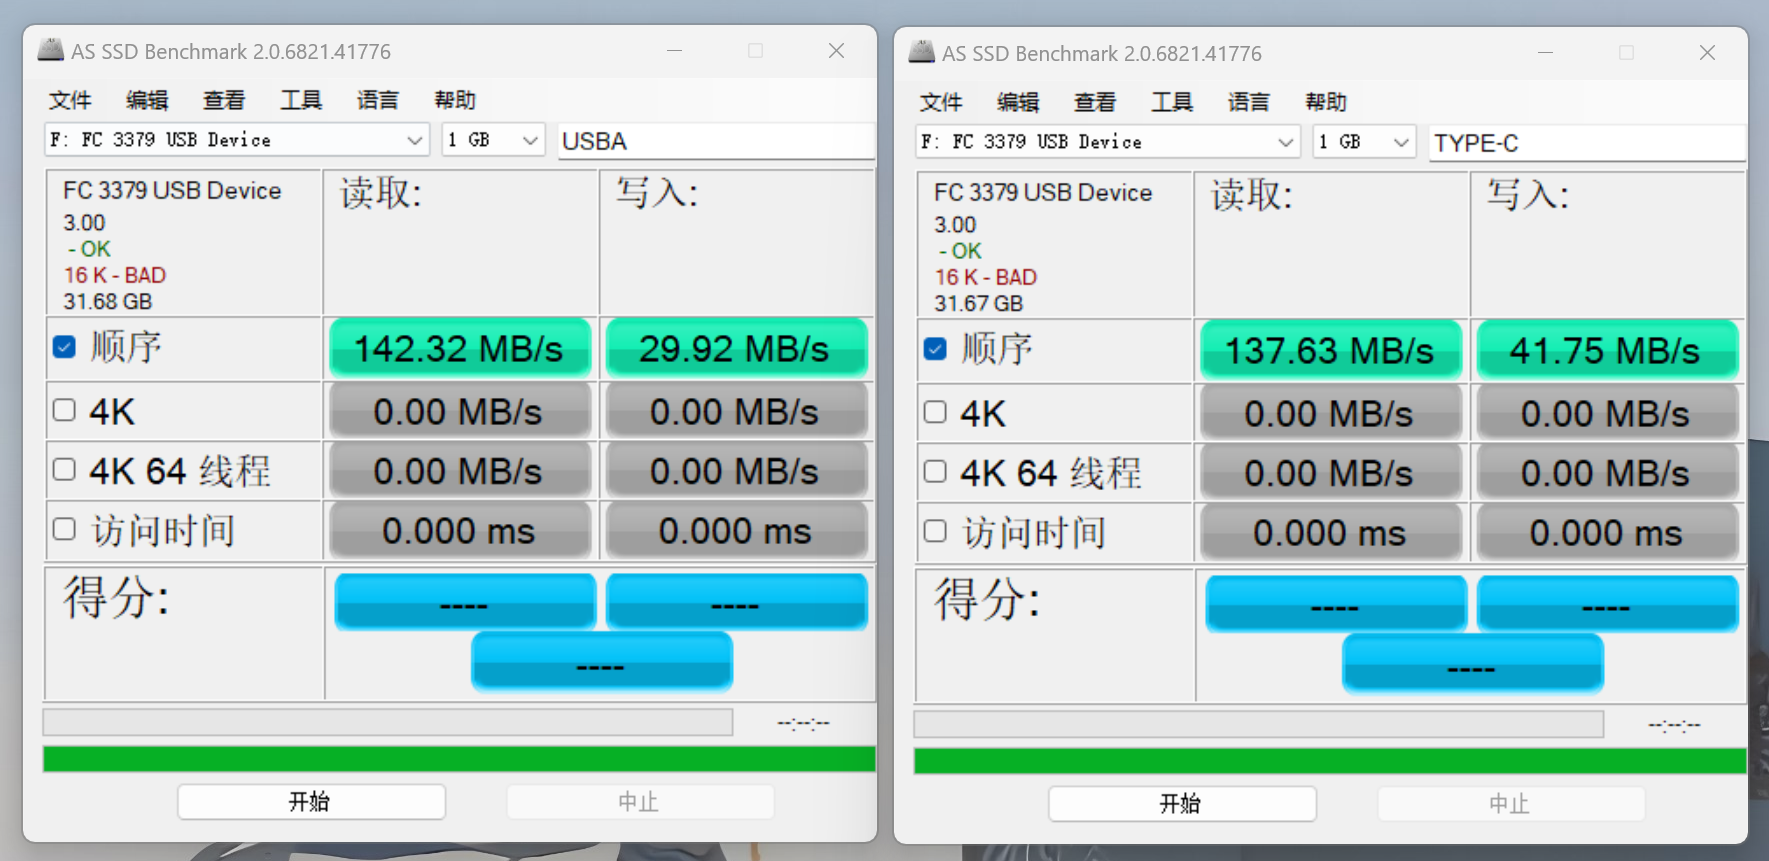This screenshot has width=1769, height=861.
Task: Open the 语言 menu in the TYPE-C window
Action: click(x=1249, y=102)
